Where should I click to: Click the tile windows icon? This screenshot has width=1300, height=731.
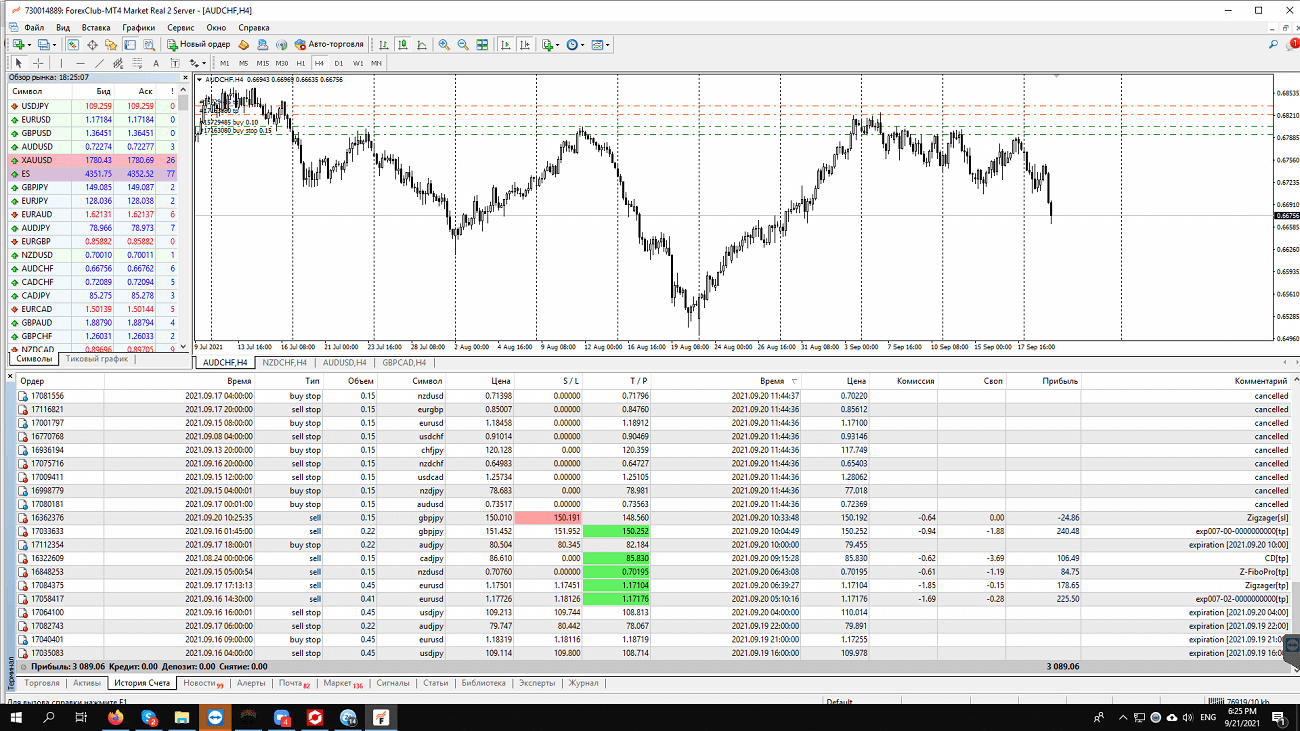tap(483, 45)
